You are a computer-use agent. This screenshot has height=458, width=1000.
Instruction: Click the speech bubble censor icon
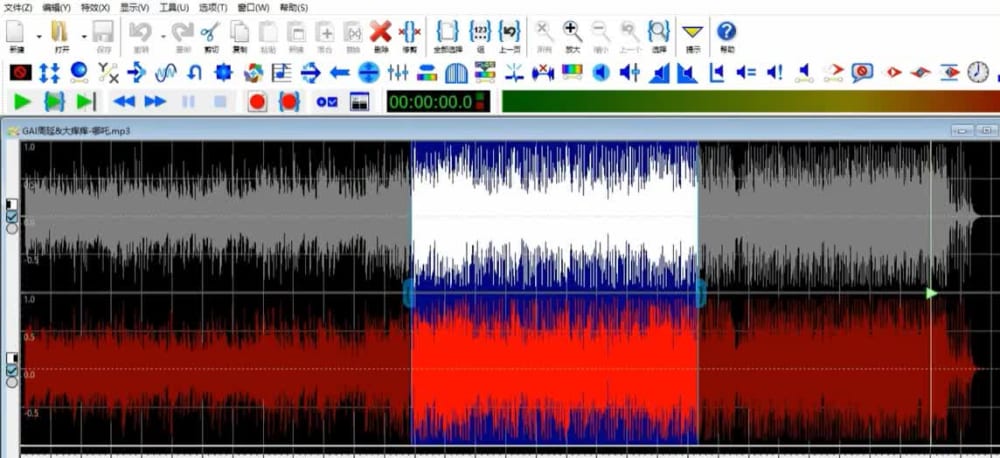862,72
